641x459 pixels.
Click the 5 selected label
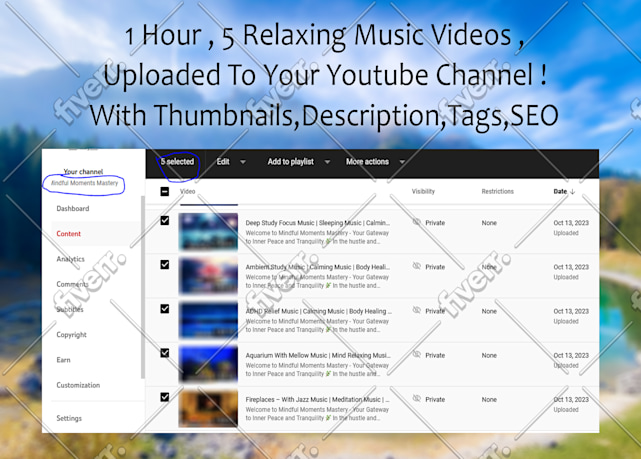(177, 162)
